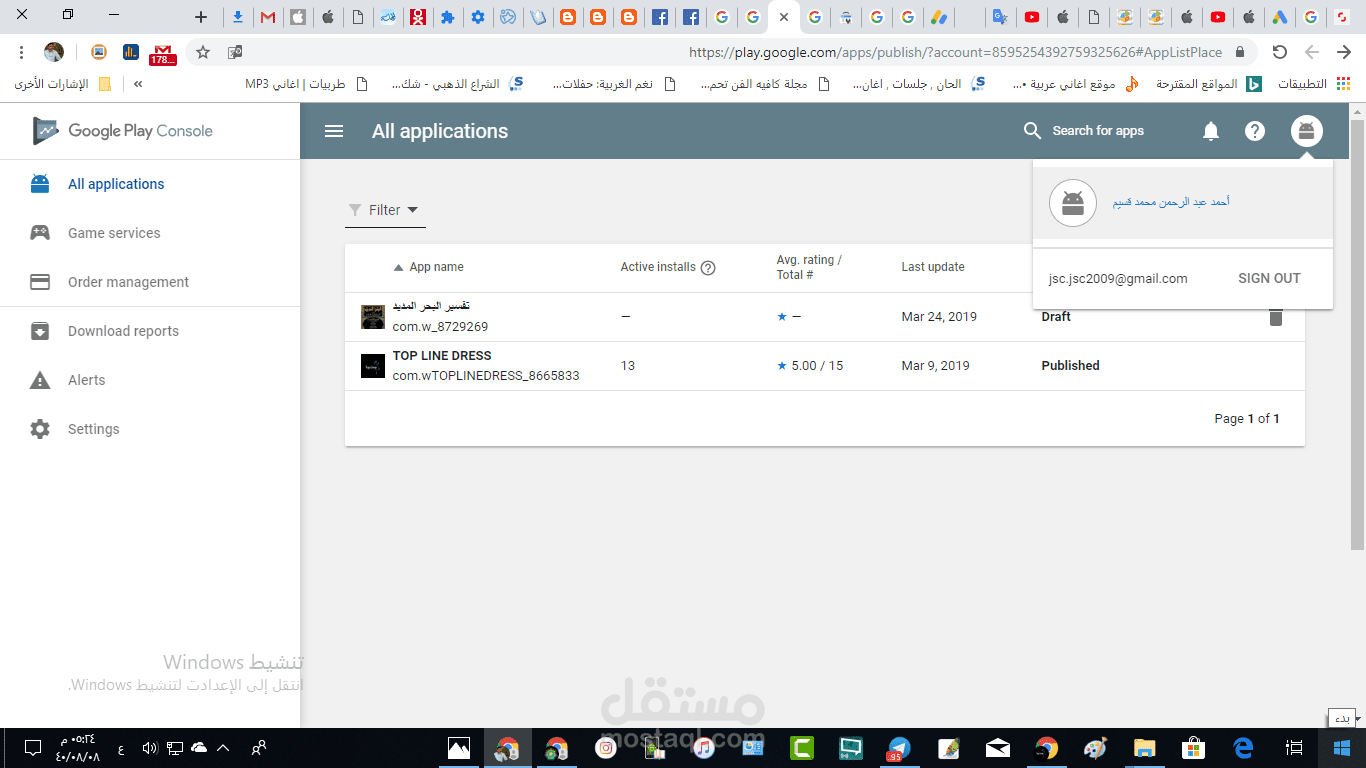
Task: Click the 5.00 / 15 rating value
Action: coord(817,366)
